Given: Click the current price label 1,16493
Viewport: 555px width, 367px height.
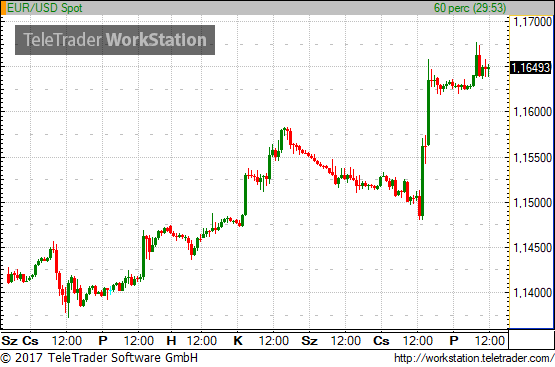Looking at the screenshot, I should [530, 67].
